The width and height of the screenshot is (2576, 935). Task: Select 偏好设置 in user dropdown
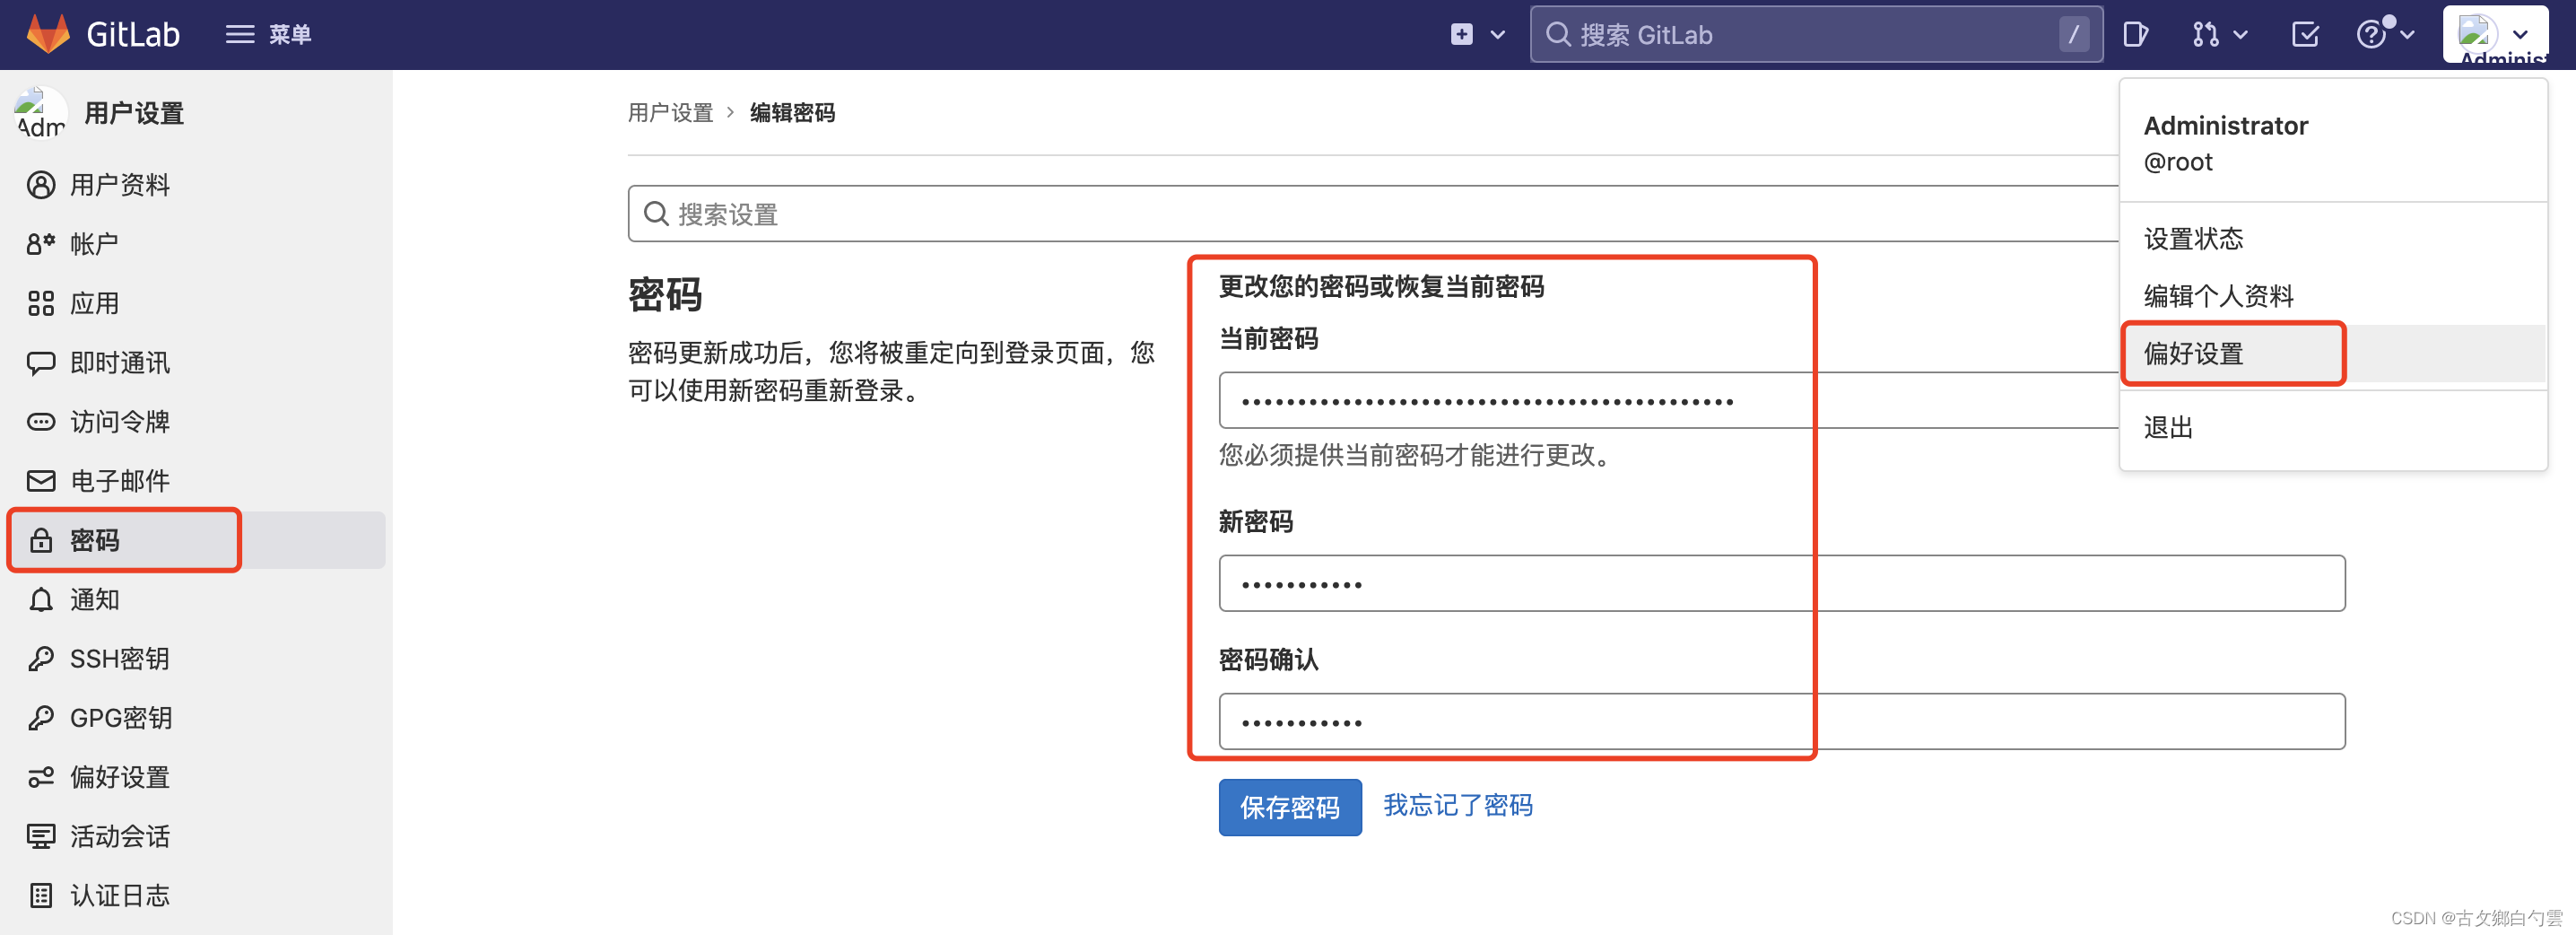(x=2332, y=353)
